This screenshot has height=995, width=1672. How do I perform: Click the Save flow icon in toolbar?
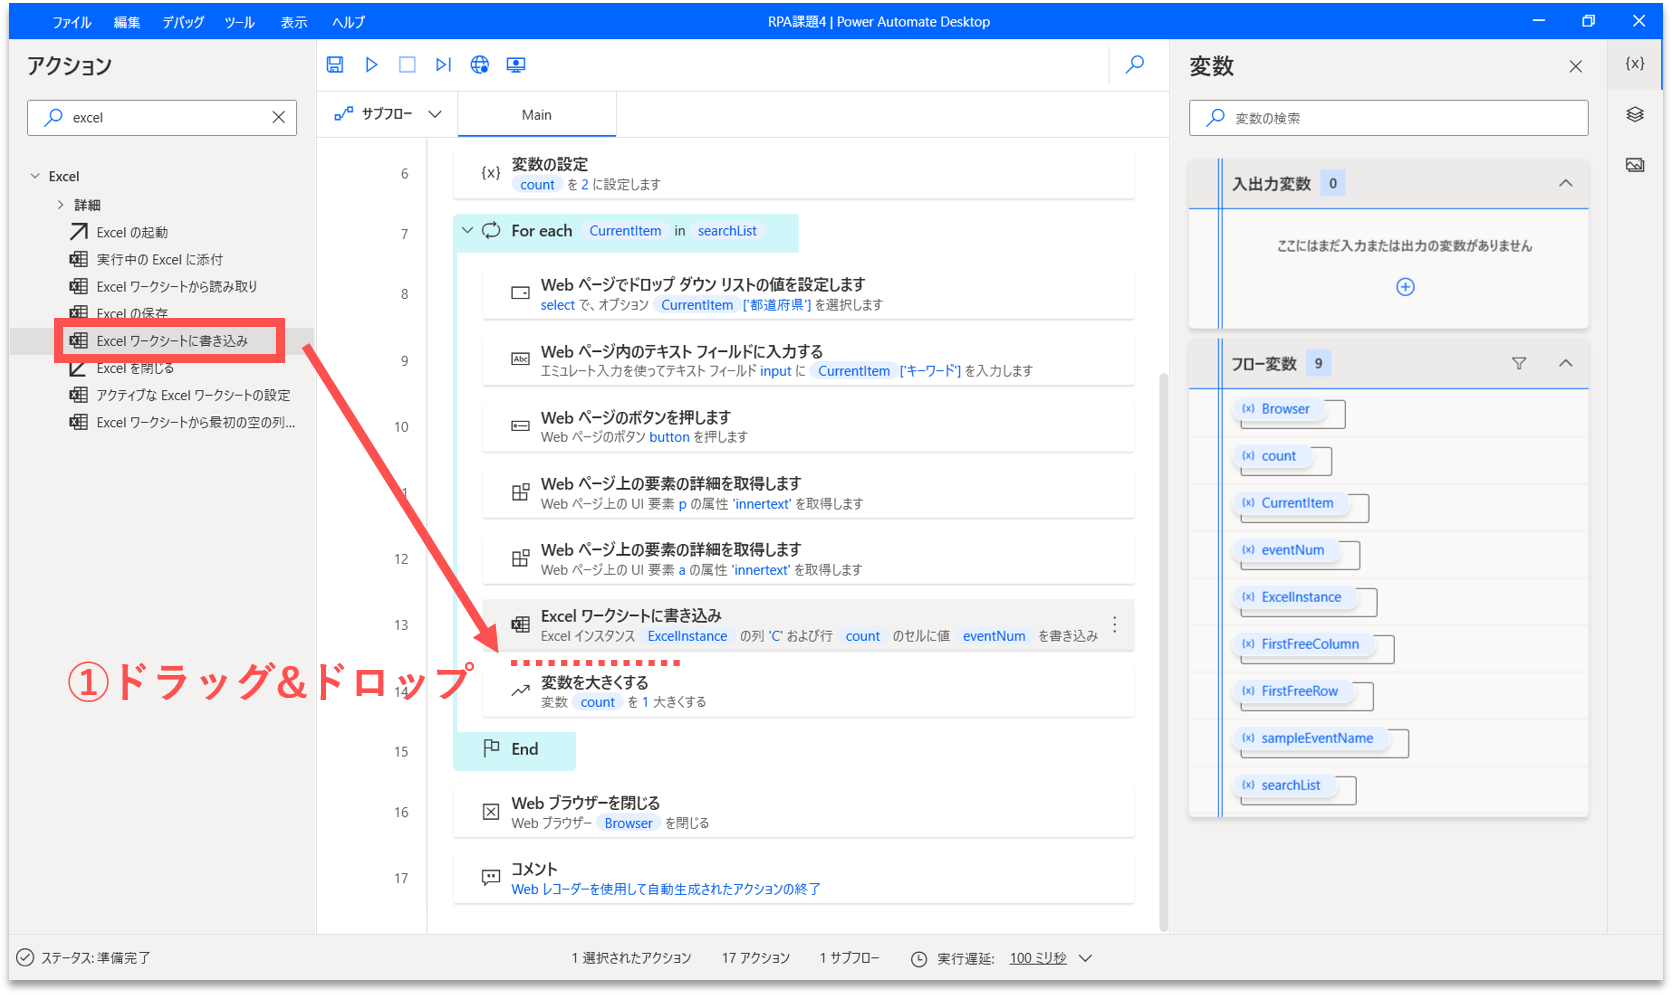point(335,65)
